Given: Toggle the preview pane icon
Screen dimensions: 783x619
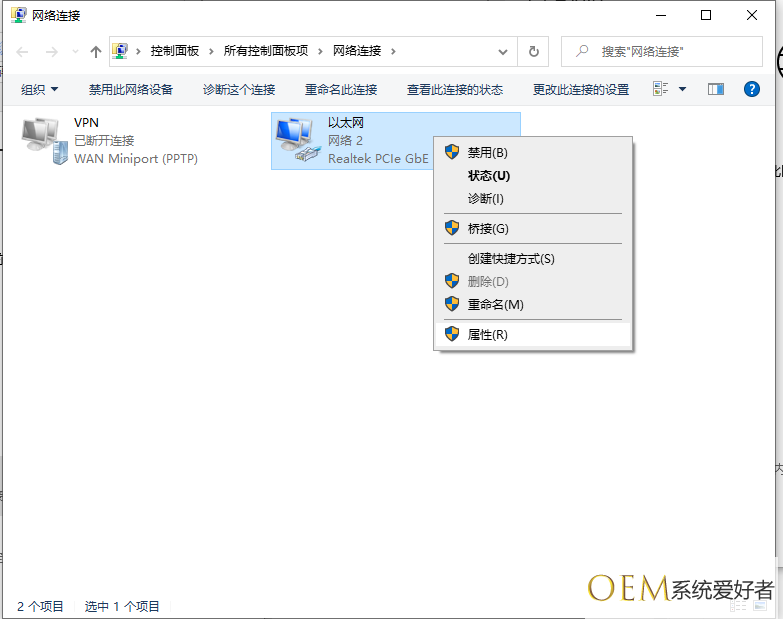Looking at the screenshot, I should (x=715, y=89).
